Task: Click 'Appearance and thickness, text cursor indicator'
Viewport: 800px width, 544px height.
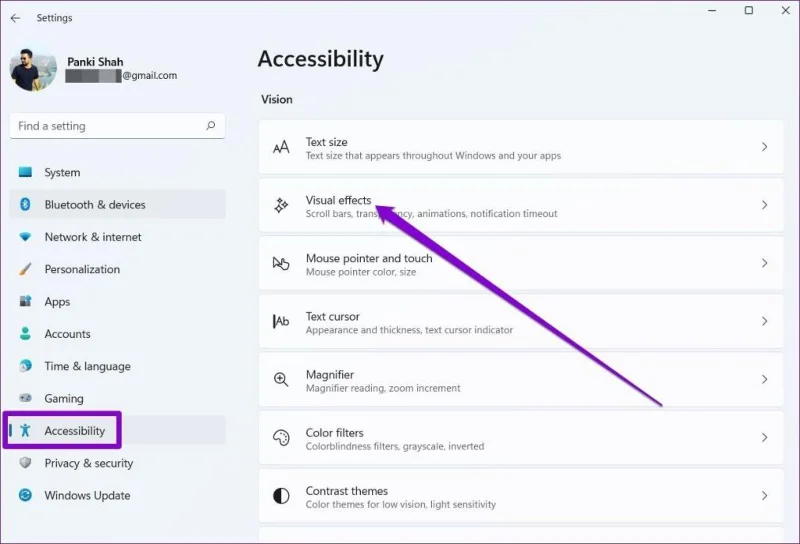Action: [x=409, y=330]
